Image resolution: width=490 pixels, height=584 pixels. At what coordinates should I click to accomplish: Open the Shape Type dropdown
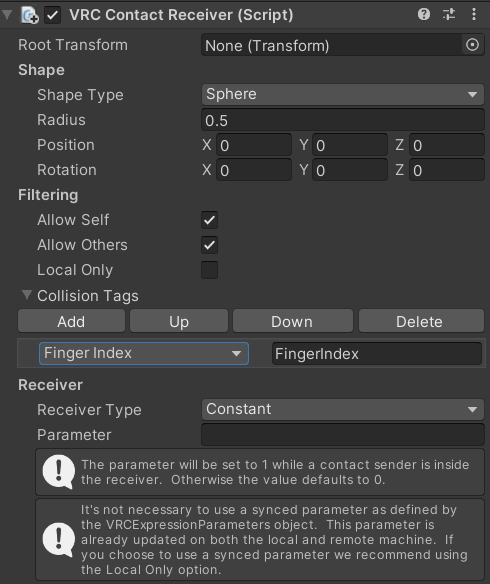[x=343, y=94]
